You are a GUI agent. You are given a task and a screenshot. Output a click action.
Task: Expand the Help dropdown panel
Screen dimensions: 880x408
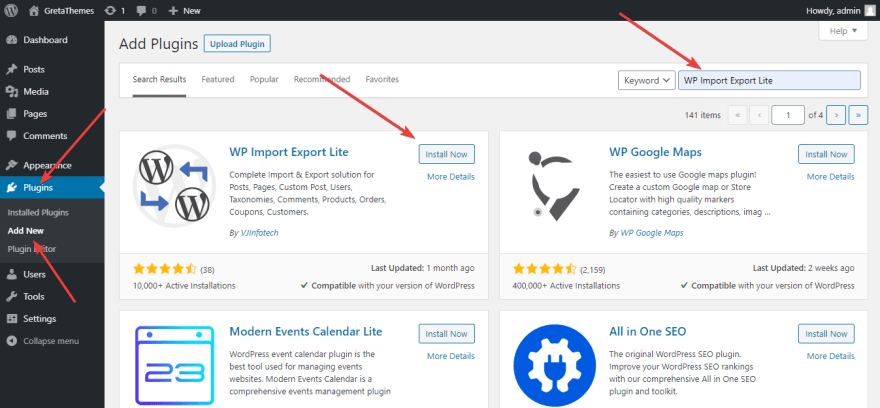coord(844,31)
